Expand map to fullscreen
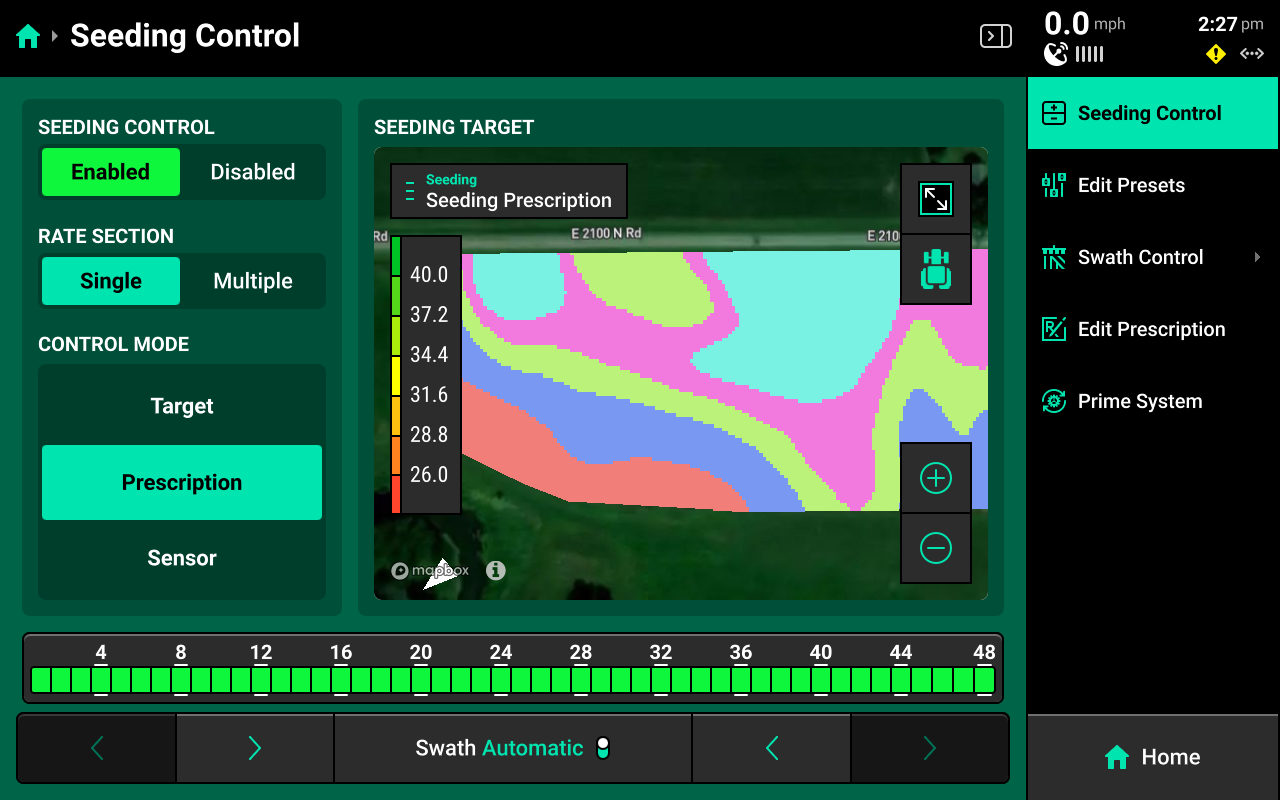The width and height of the screenshot is (1280, 800). pyautogui.click(x=935, y=199)
